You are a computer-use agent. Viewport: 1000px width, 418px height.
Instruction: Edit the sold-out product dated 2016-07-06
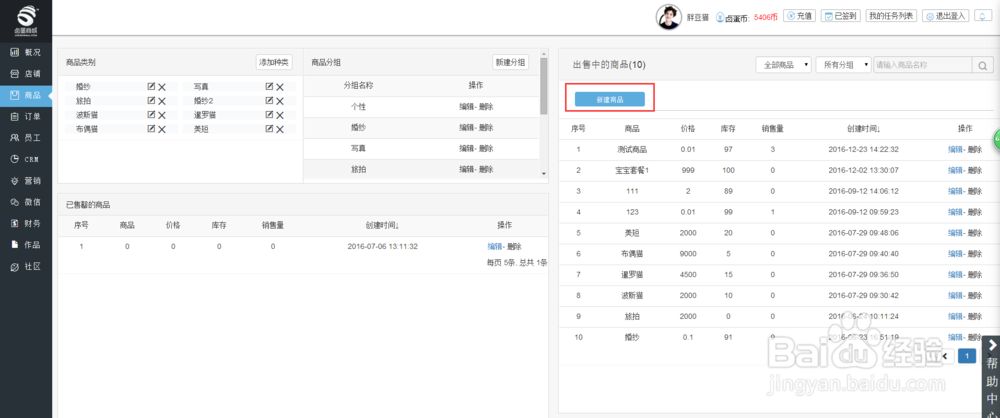pos(495,246)
